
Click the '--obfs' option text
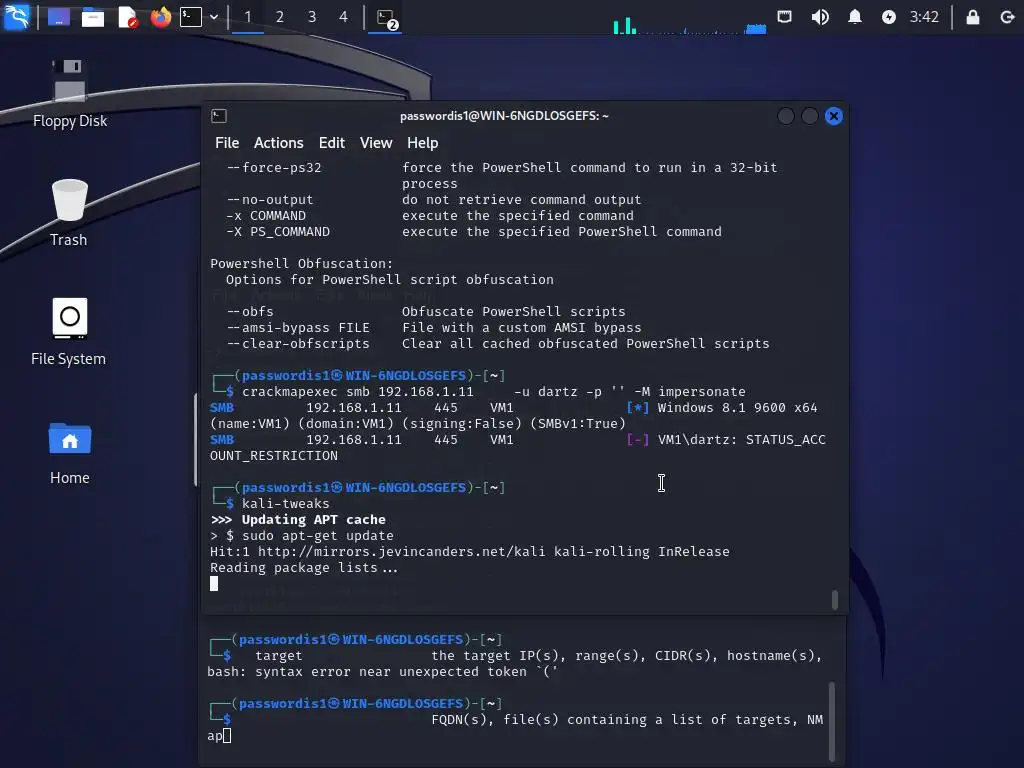pos(249,312)
